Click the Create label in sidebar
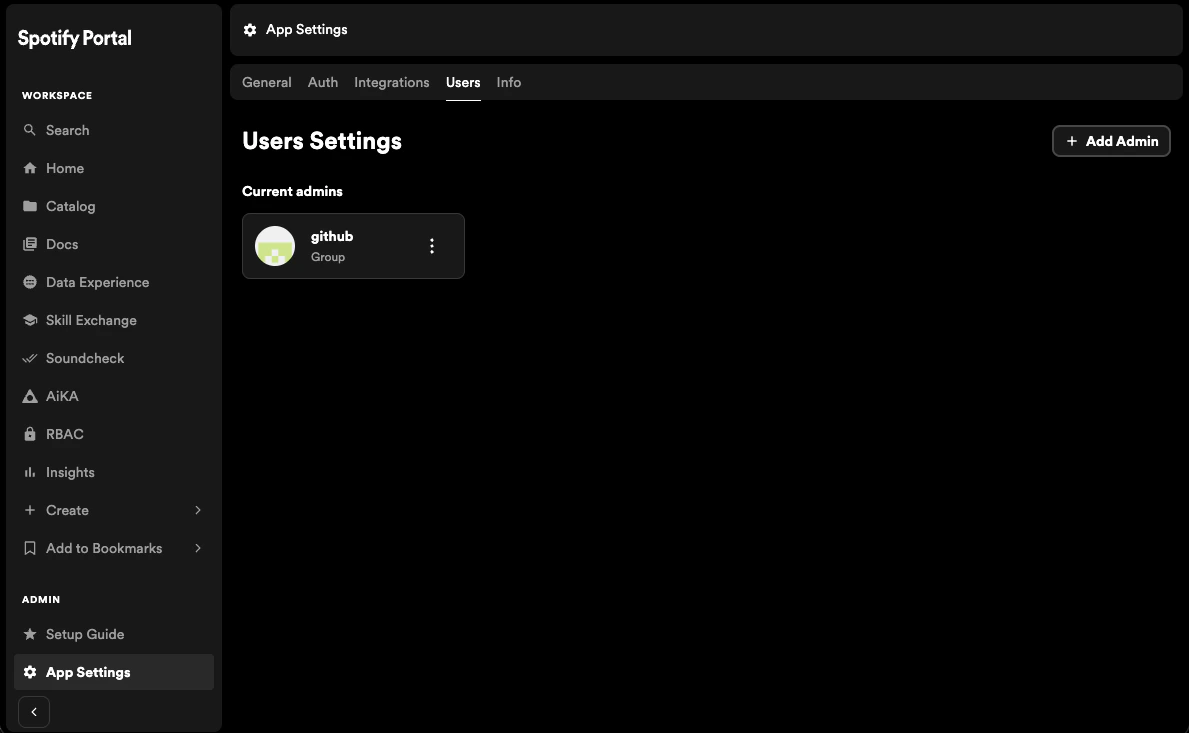The width and height of the screenshot is (1189, 733). [x=67, y=510]
